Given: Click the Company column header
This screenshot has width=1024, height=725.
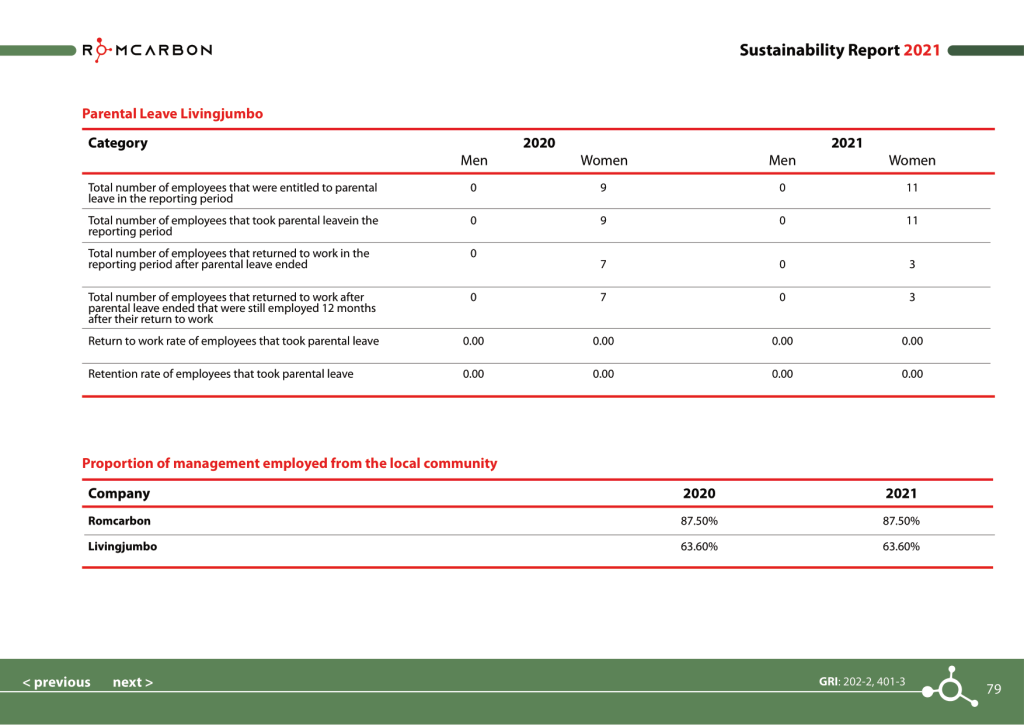Looking at the screenshot, I should coord(119,493).
